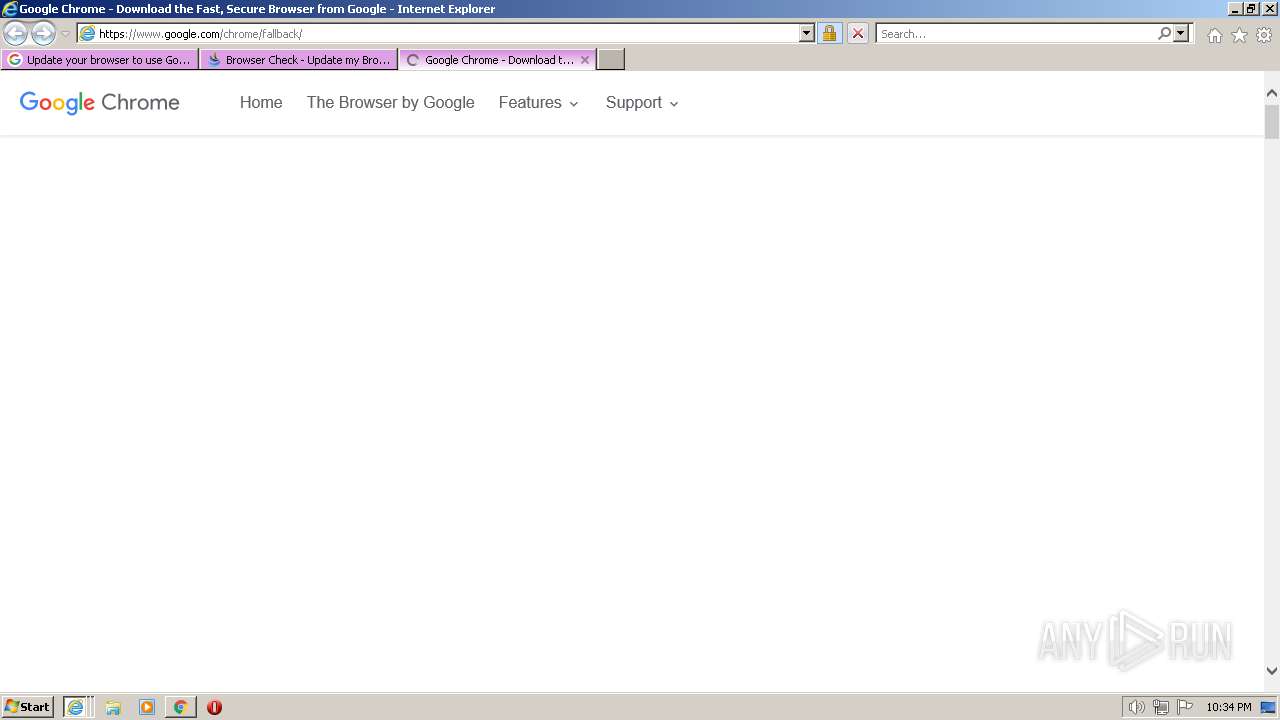Open 'The Browser by Google' link
Screen dimensions: 1280x720
(391, 103)
